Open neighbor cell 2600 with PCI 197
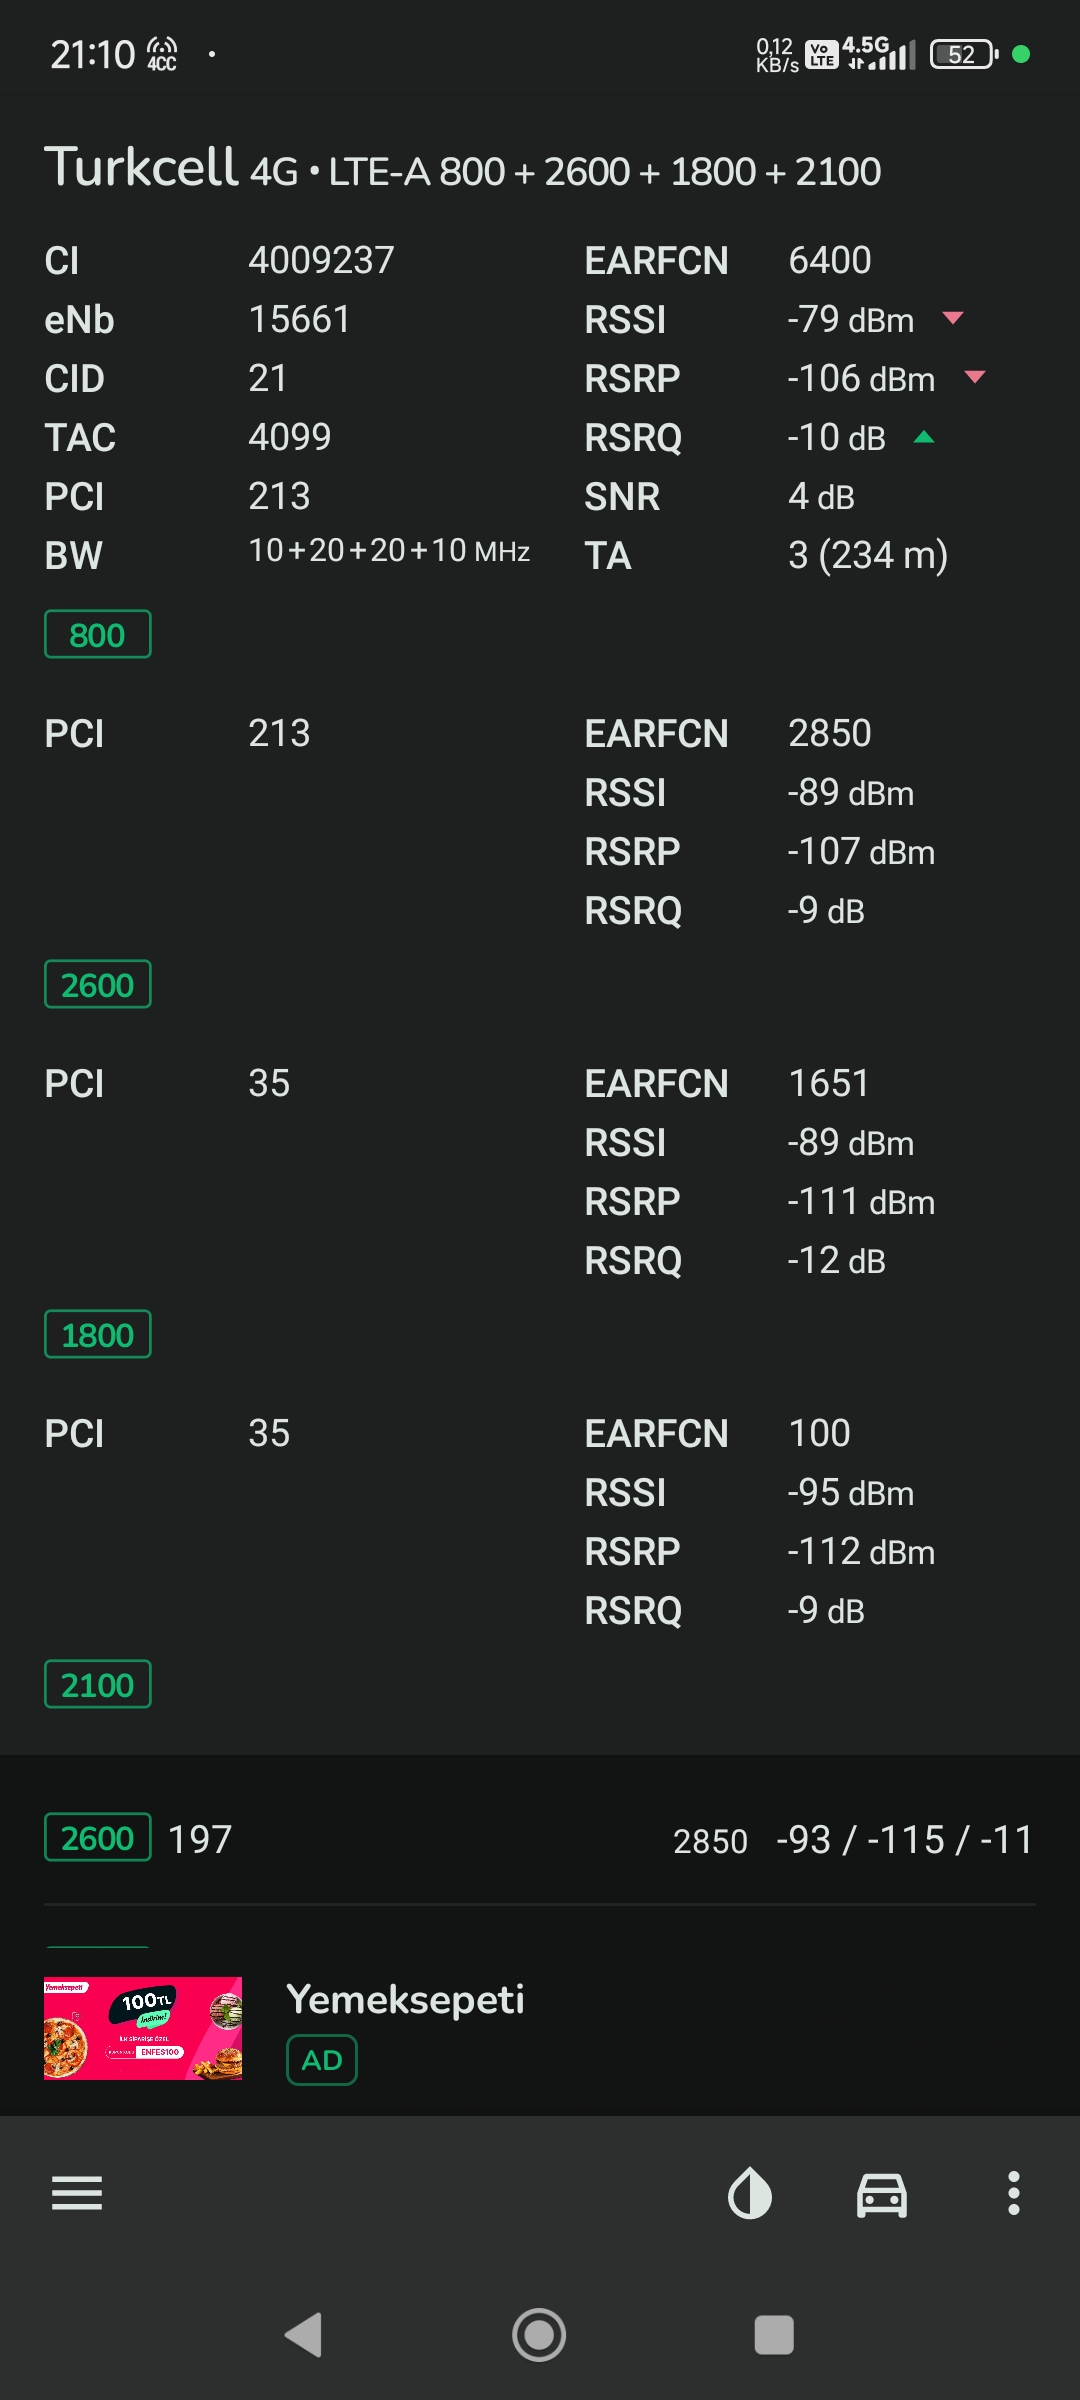Screen dimensions: 1080x2400 pyautogui.click(x=540, y=1838)
